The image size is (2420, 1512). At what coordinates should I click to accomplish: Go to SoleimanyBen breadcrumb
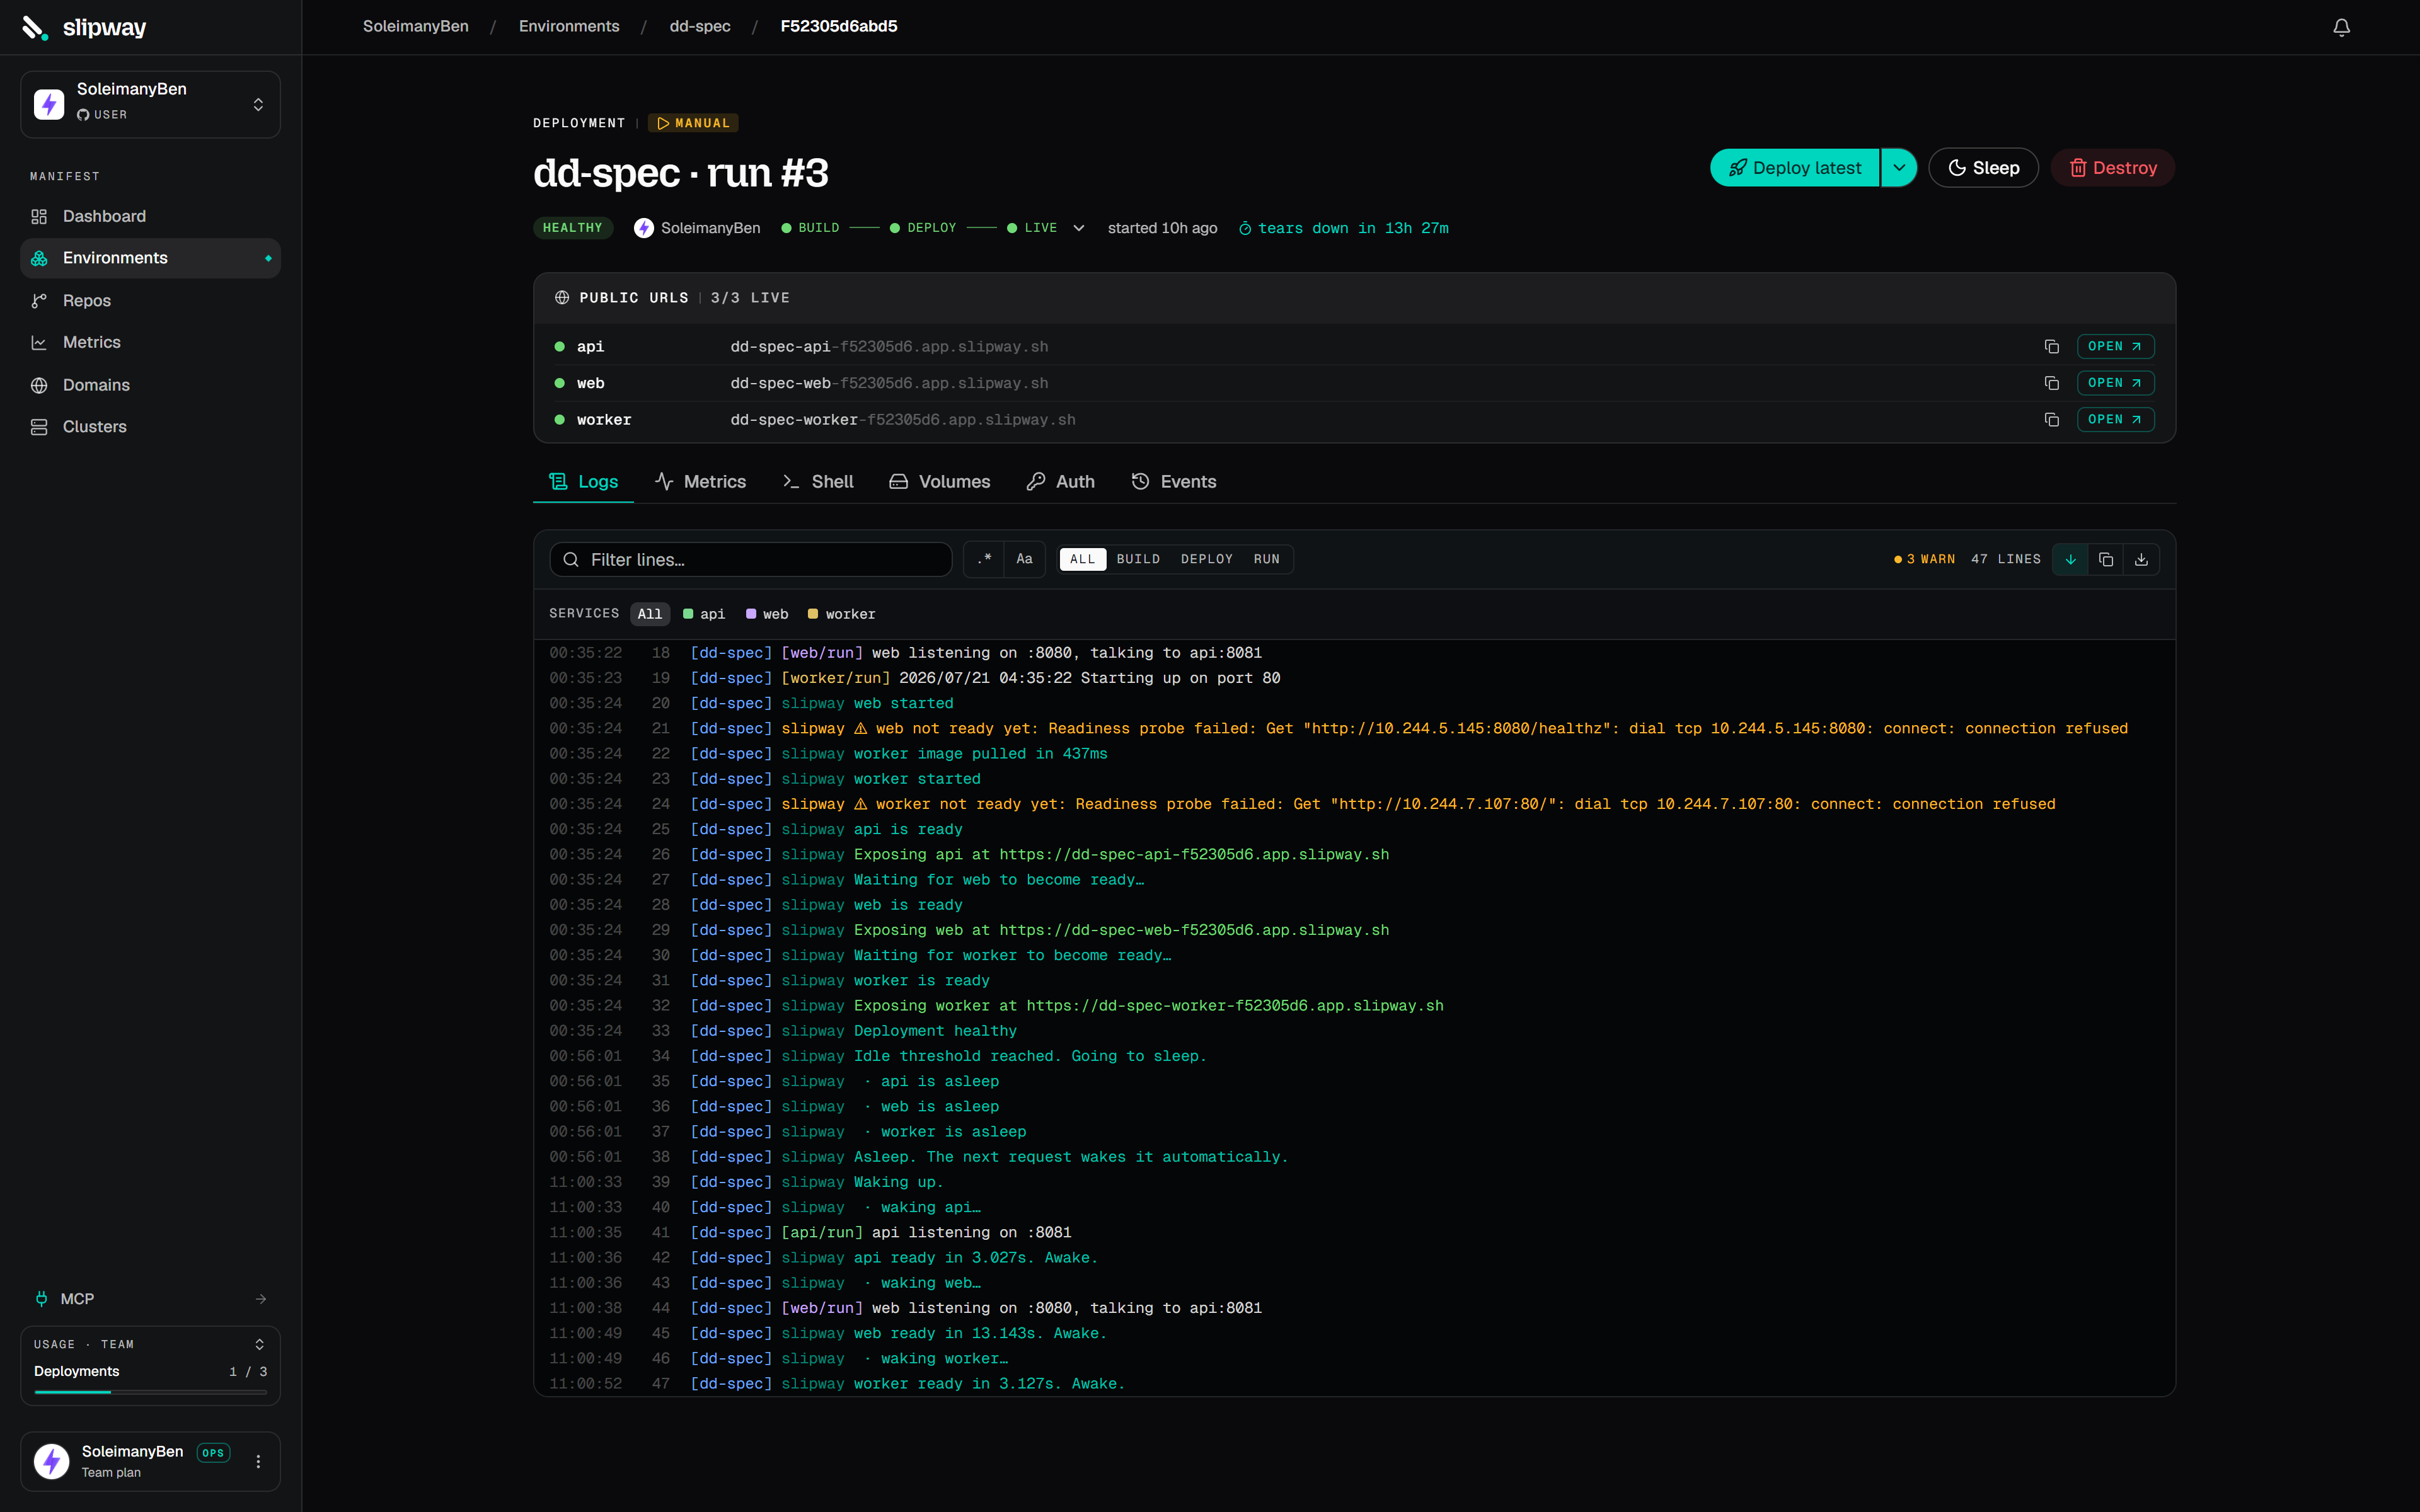415,27
